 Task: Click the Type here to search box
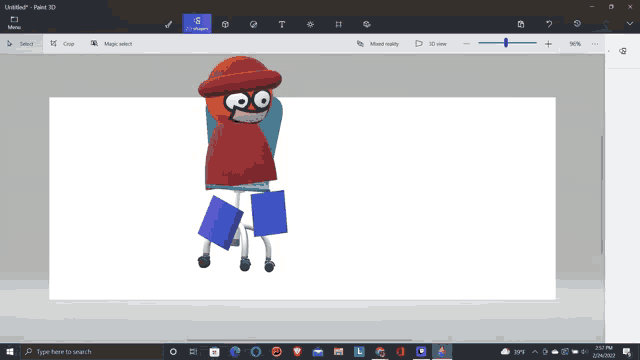91,351
